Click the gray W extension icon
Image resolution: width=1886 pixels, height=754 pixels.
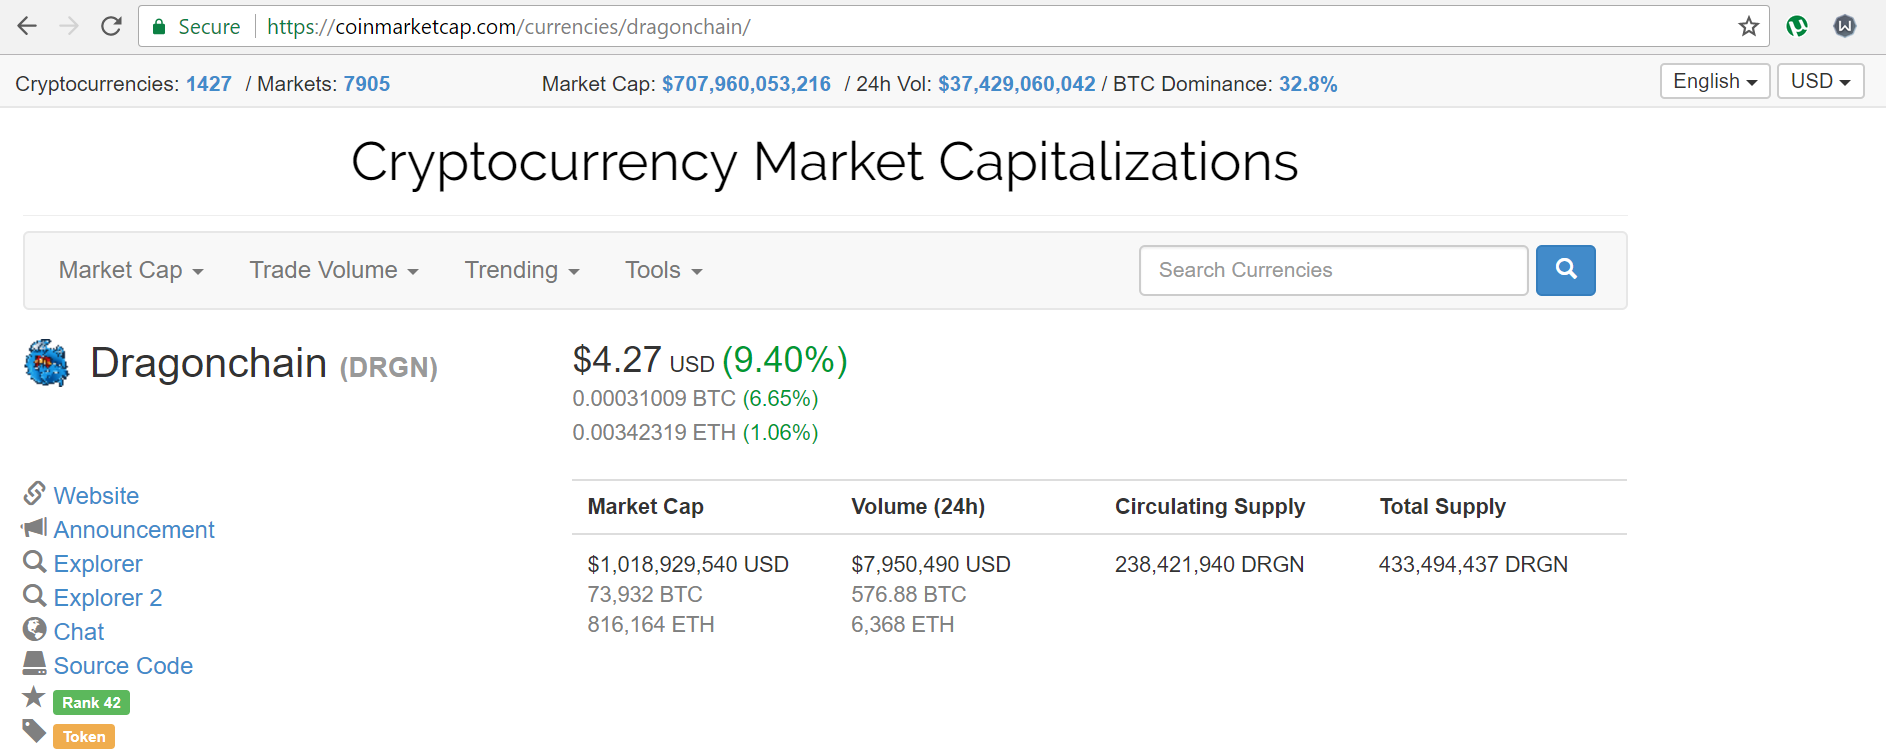[x=1845, y=27]
